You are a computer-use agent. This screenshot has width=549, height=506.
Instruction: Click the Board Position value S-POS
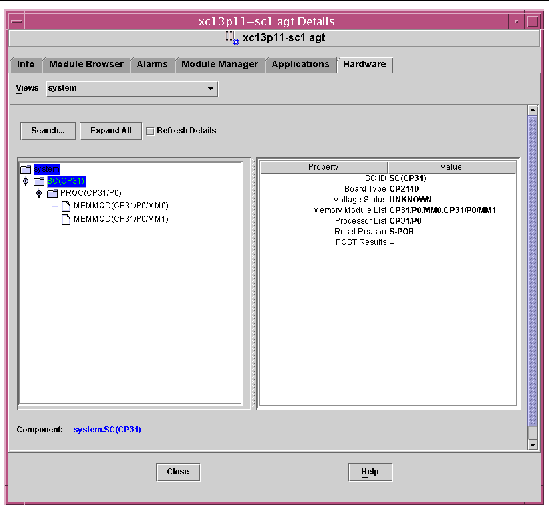(x=401, y=231)
